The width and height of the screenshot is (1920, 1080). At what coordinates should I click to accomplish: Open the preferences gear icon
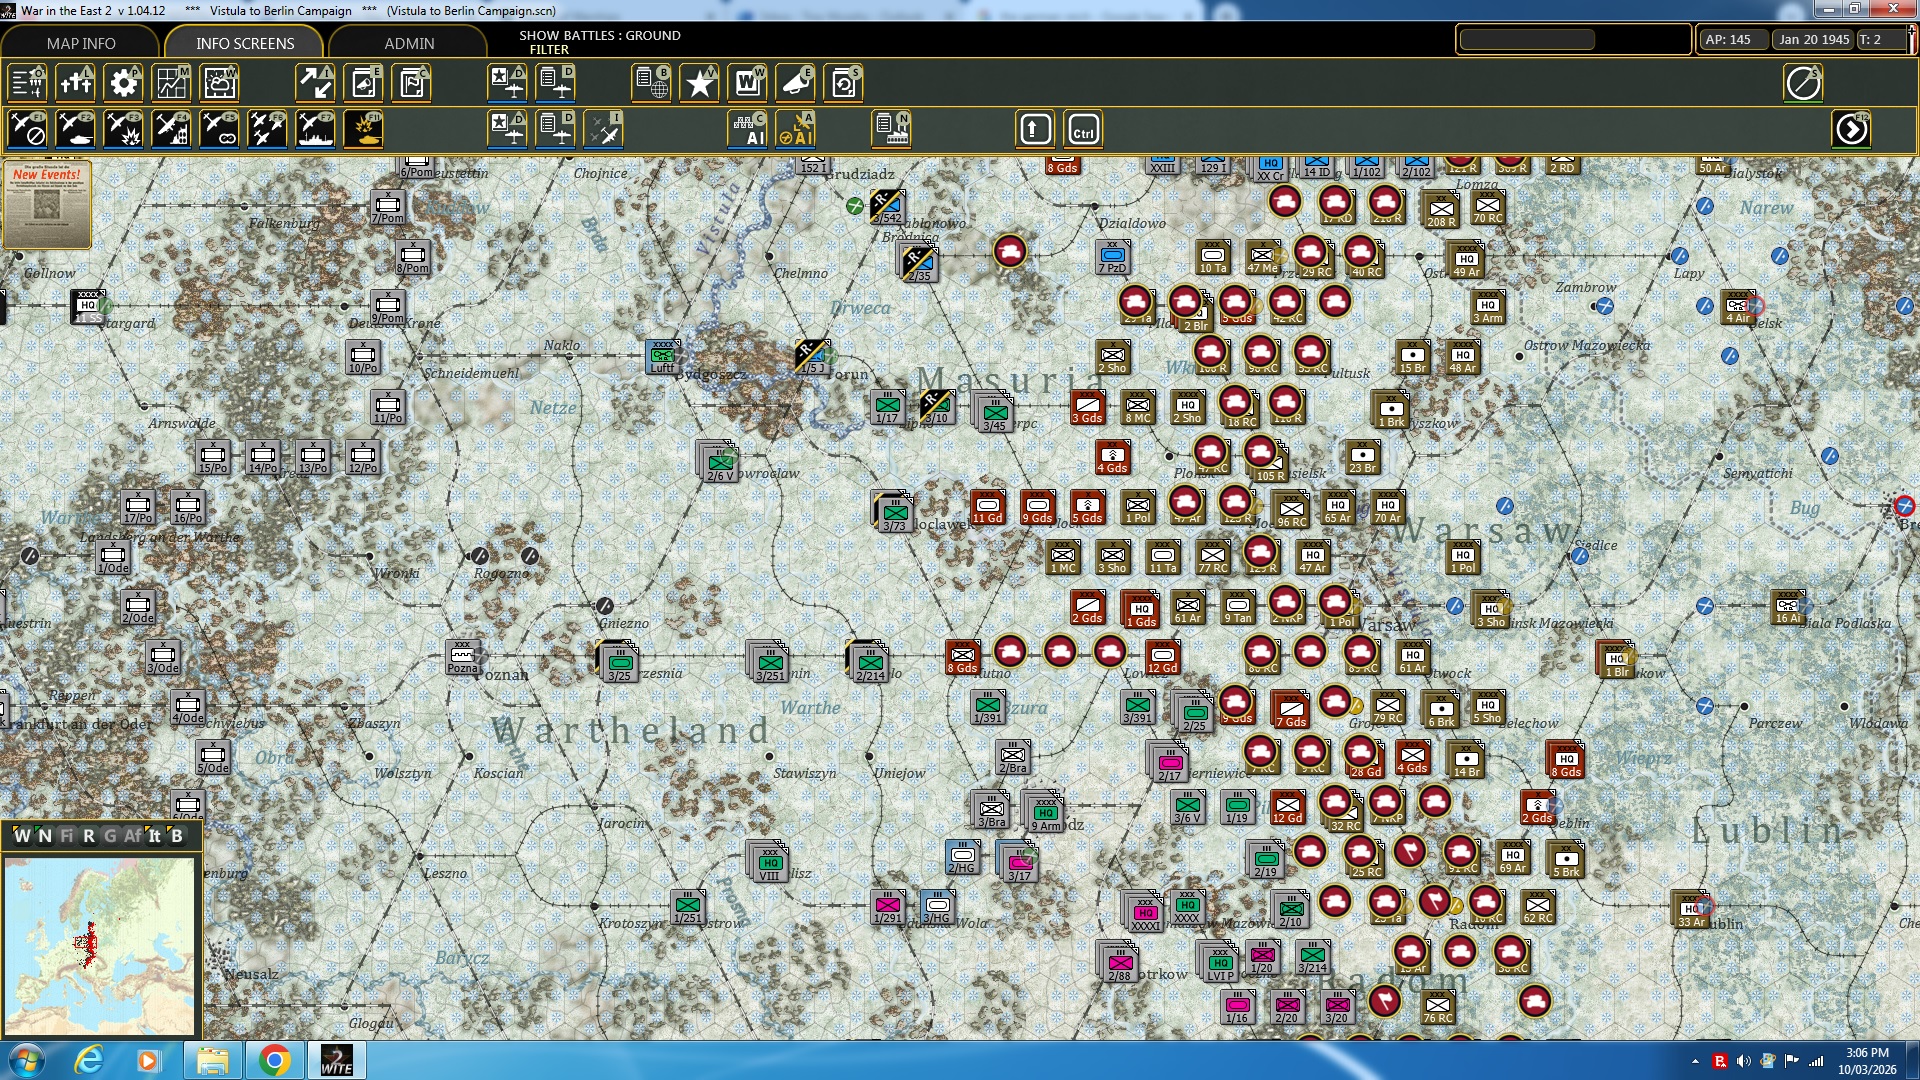(x=124, y=83)
